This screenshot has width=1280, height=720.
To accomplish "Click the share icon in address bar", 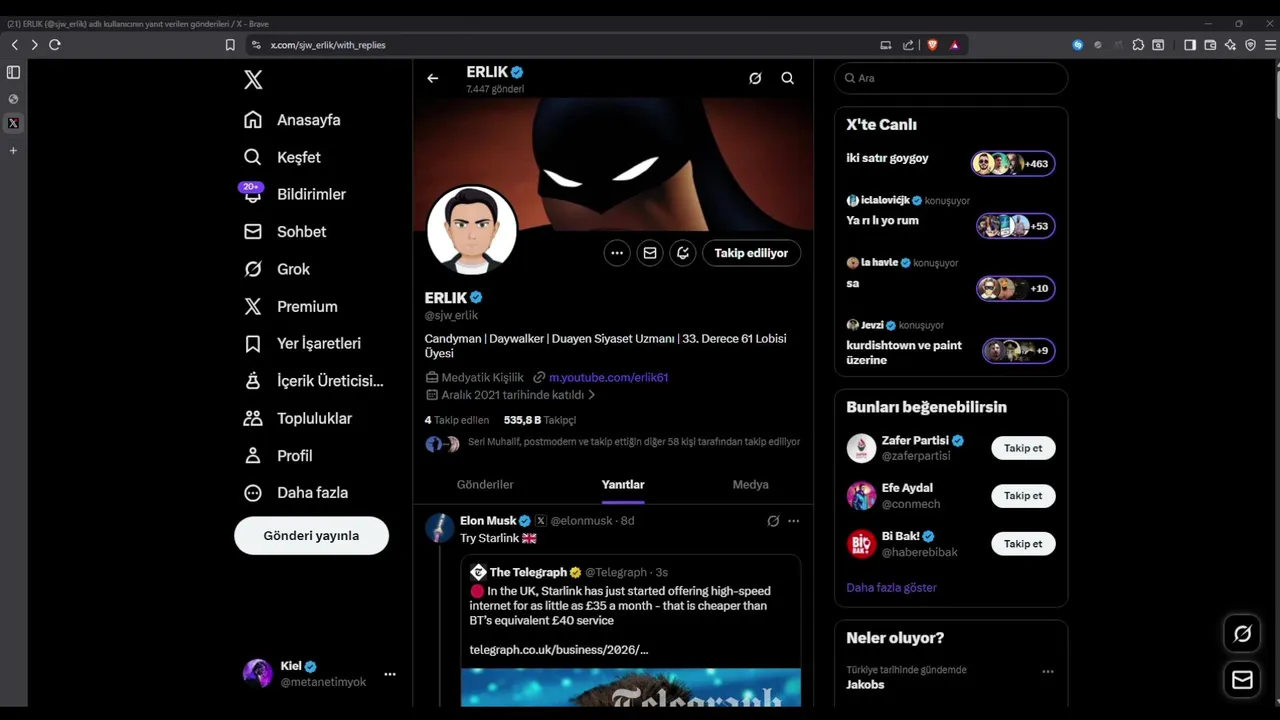I will 908,45.
